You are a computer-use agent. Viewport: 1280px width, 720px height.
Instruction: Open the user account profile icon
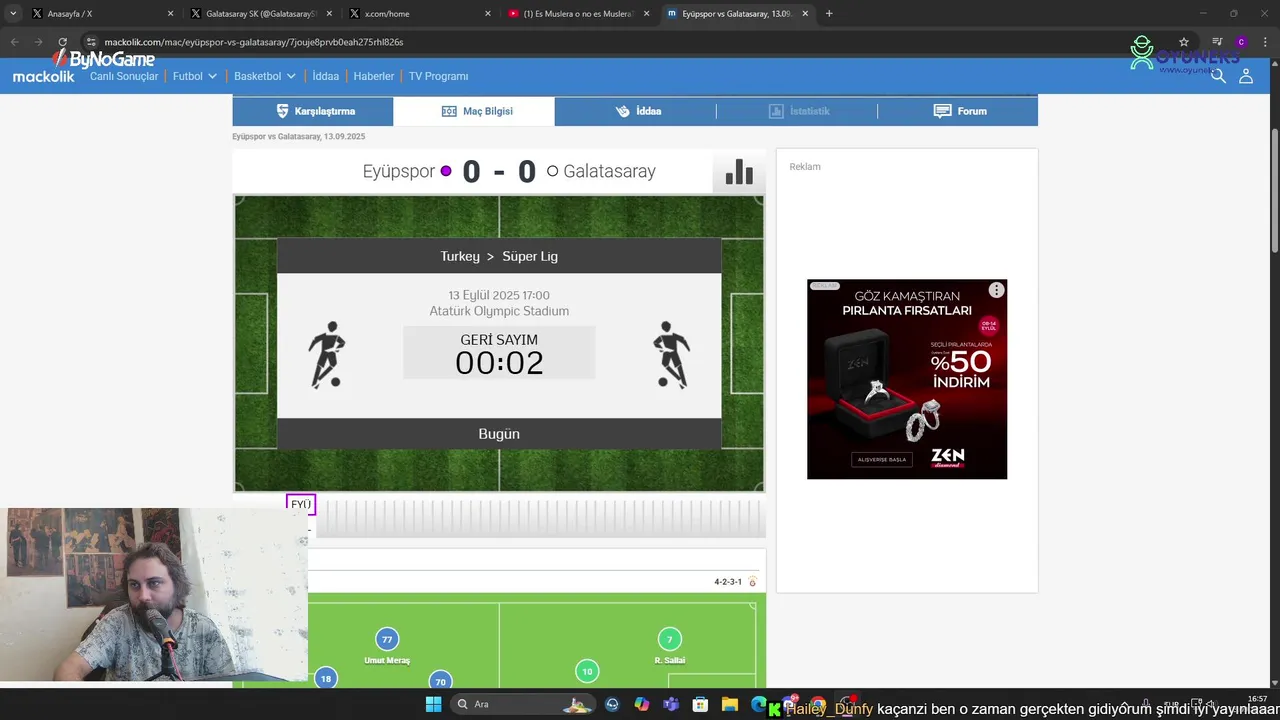click(1246, 76)
